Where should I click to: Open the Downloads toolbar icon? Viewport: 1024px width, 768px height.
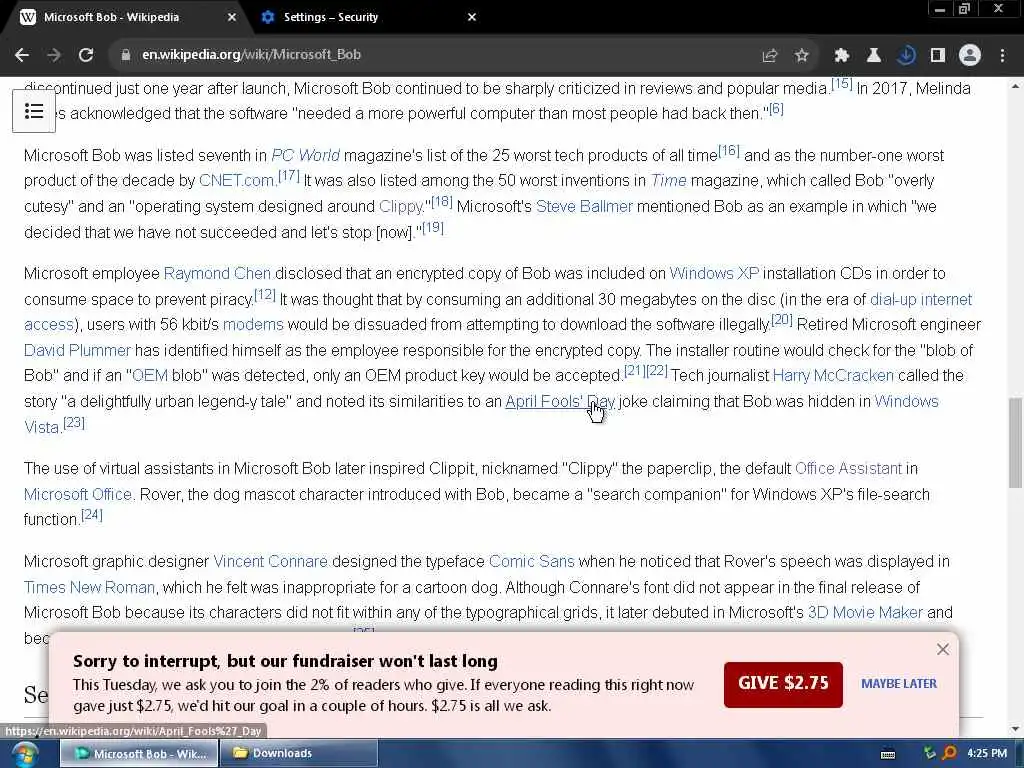pyautogui.click(x=906, y=56)
